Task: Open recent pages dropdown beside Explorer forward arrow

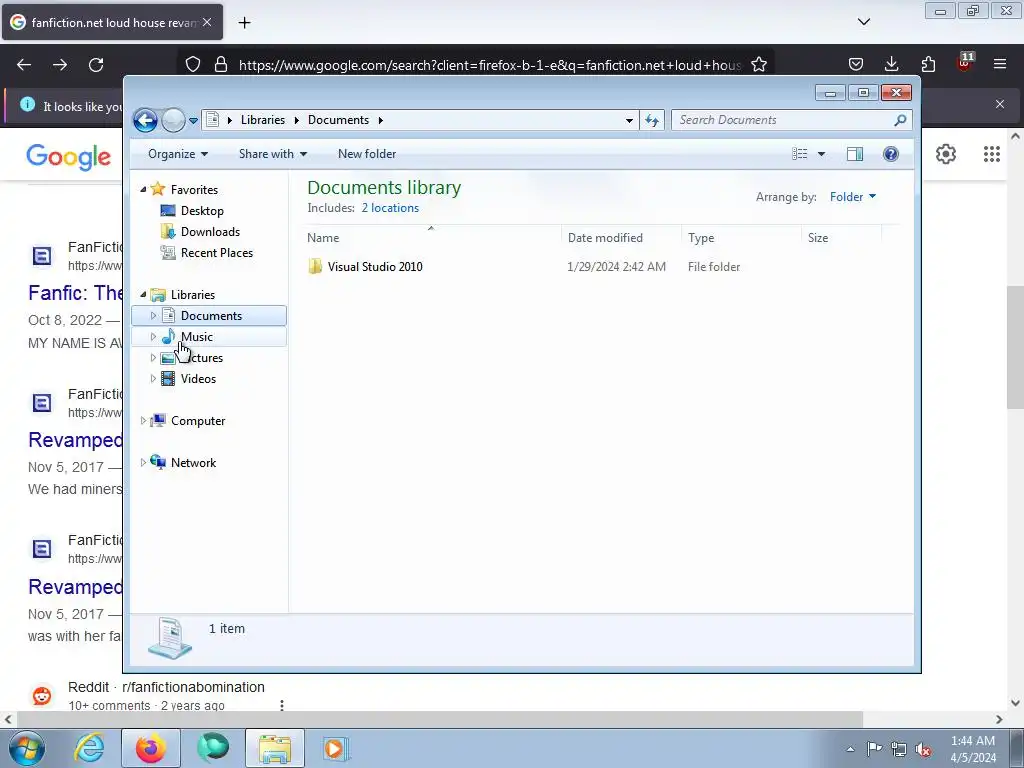Action: coord(193,121)
